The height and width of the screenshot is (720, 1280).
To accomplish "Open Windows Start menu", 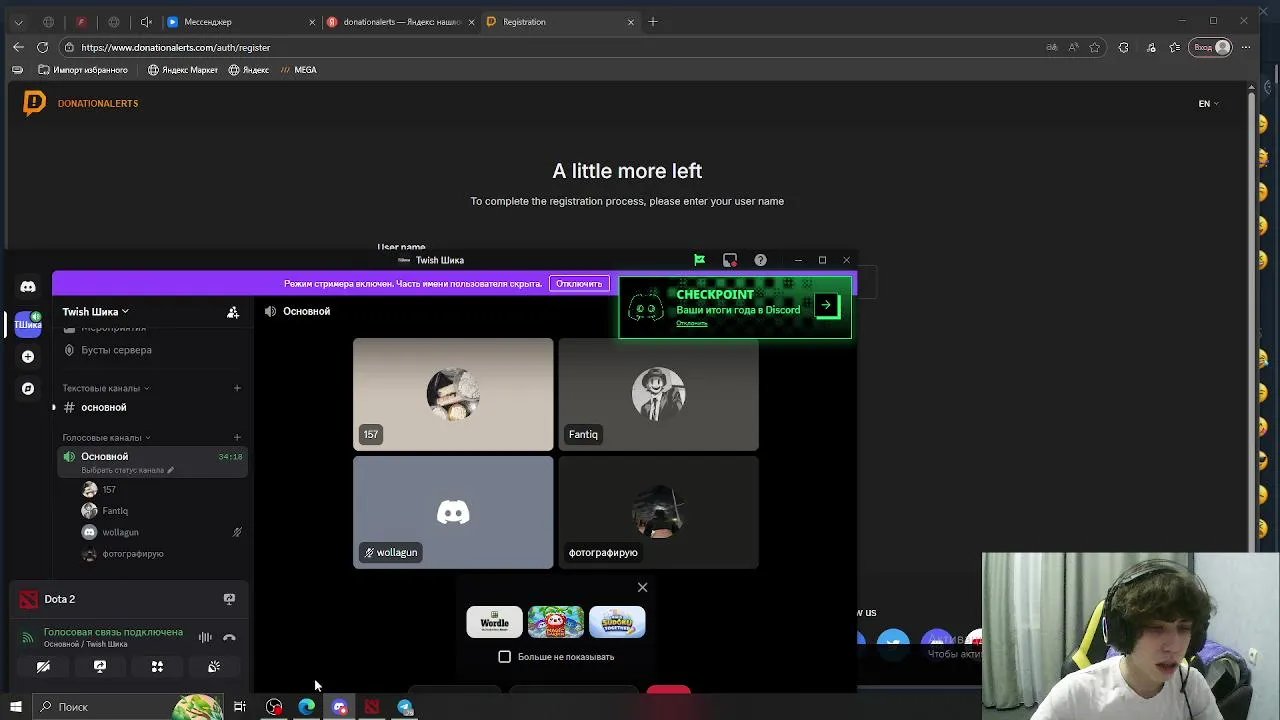I will [x=15, y=707].
